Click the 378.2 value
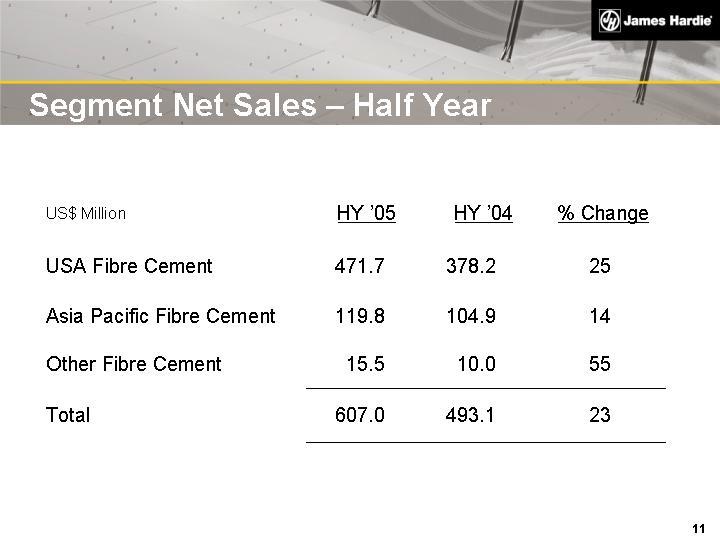This screenshot has height=540, width=720. click(x=470, y=266)
